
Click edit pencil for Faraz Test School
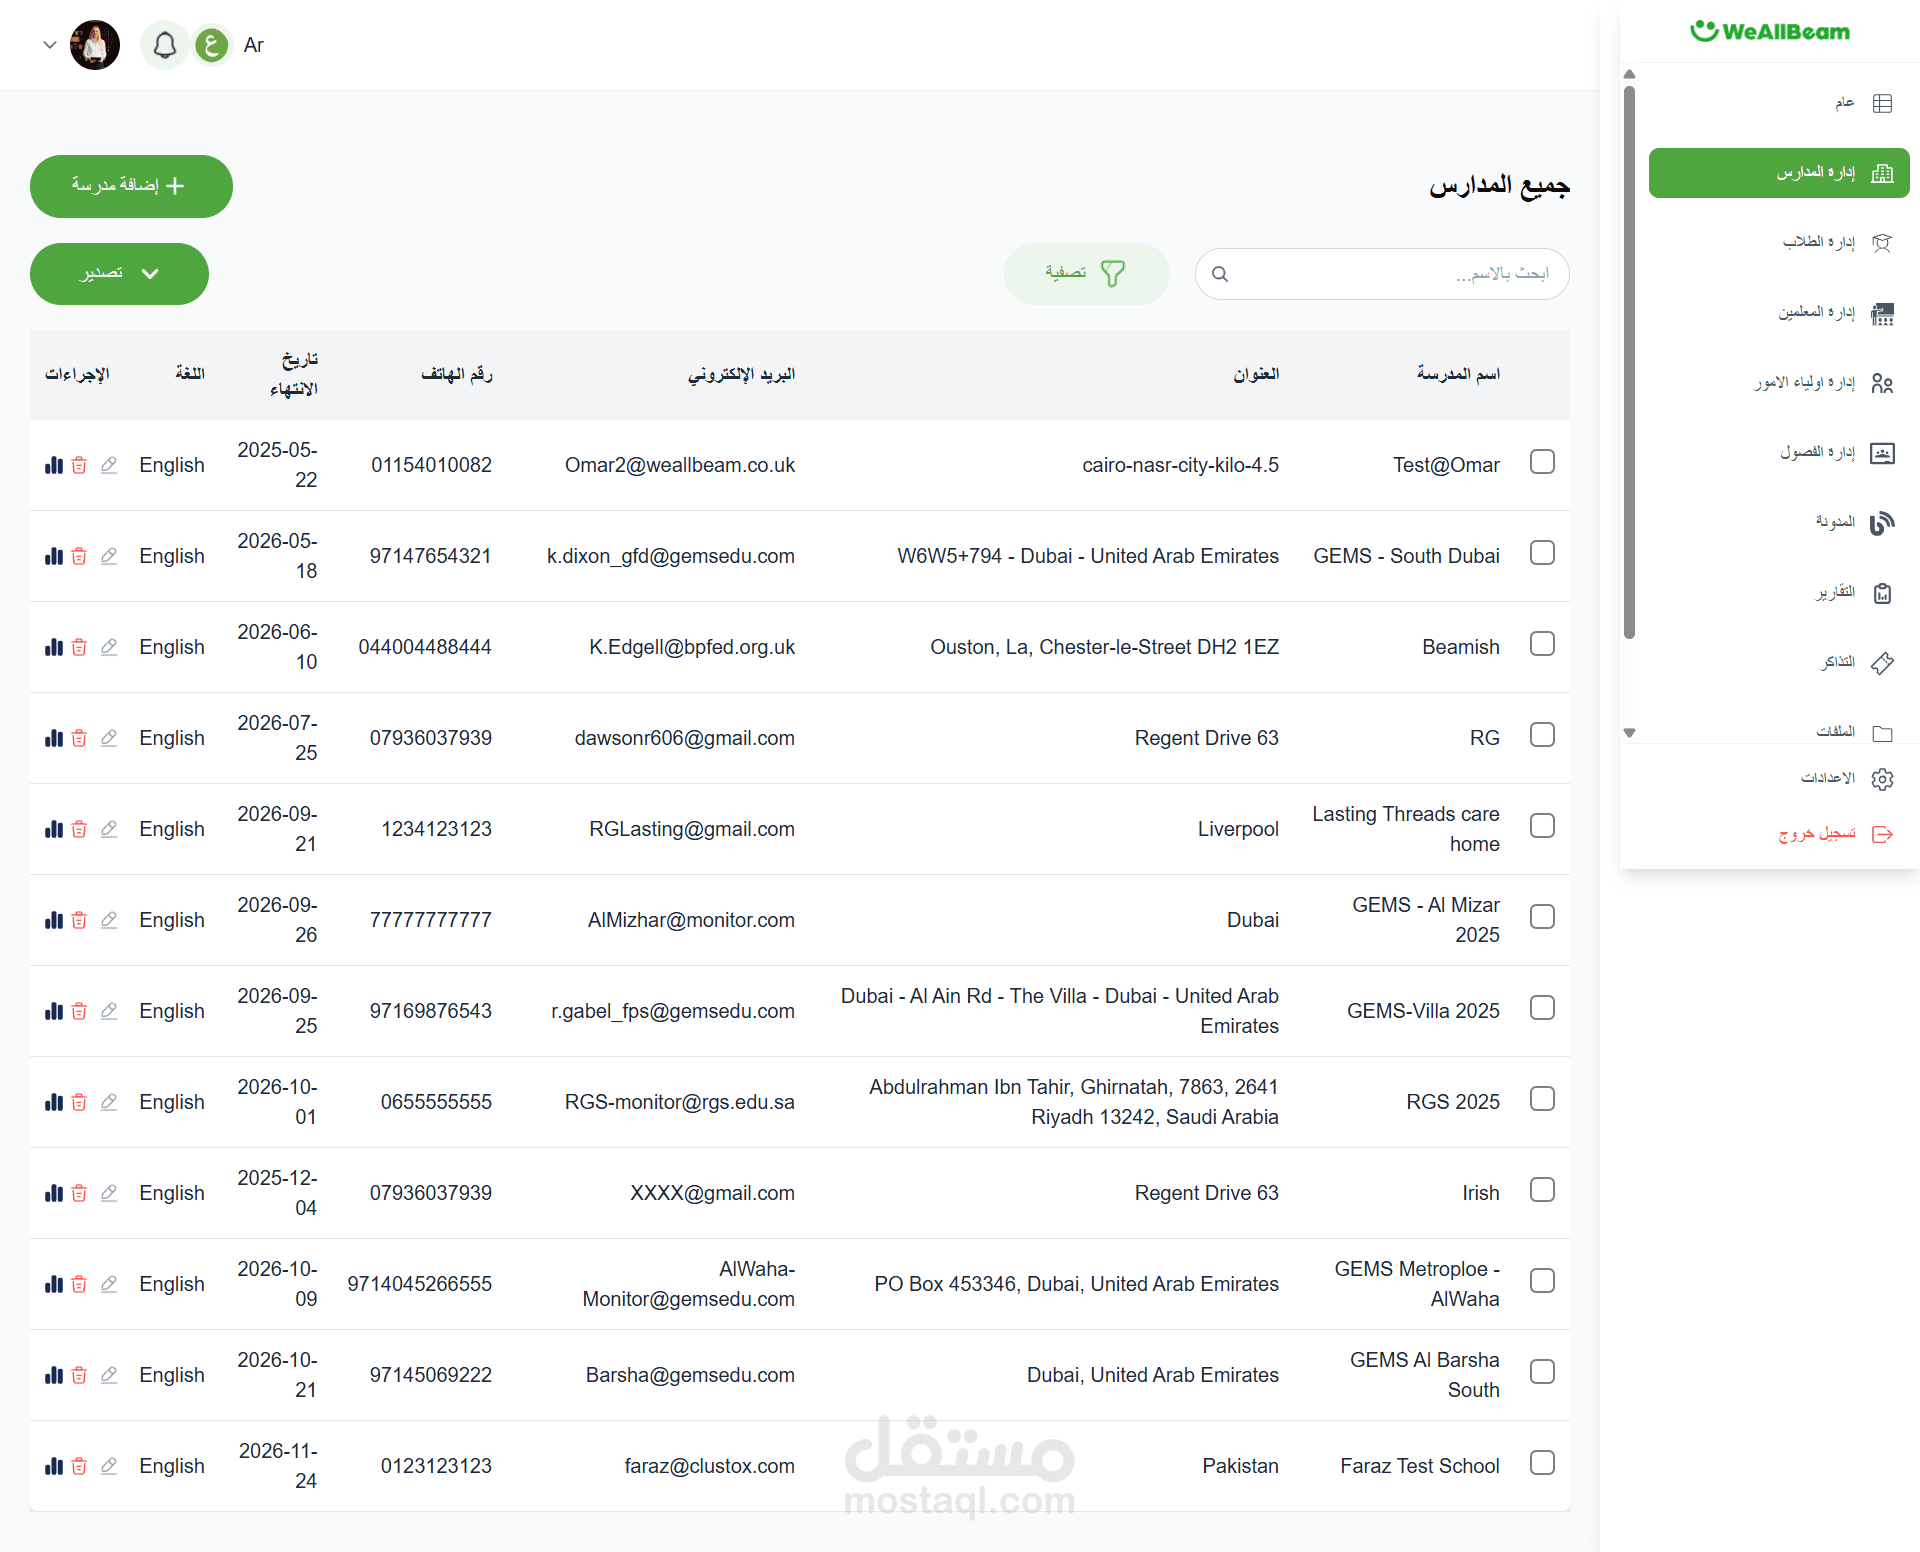pyautogui.click(x=109, y=1466)
